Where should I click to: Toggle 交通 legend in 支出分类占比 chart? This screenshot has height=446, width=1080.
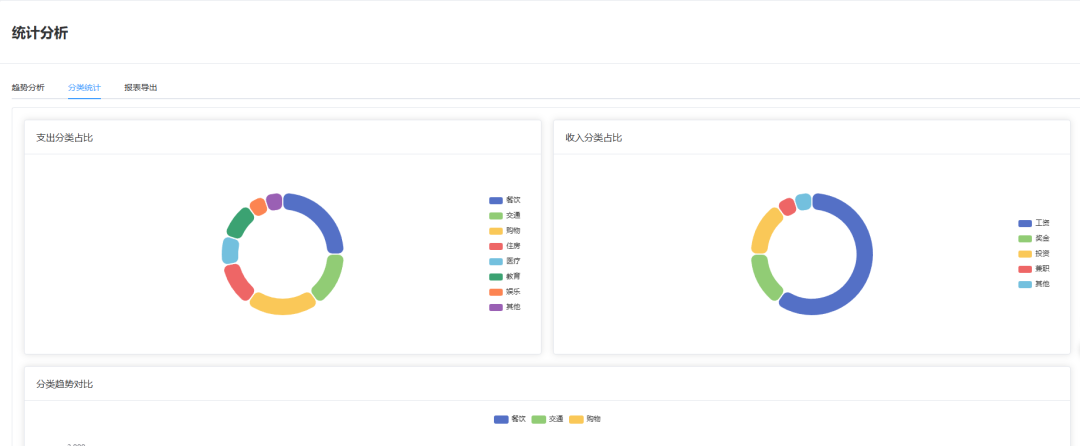pyautogui.click(x=504, y=215)
